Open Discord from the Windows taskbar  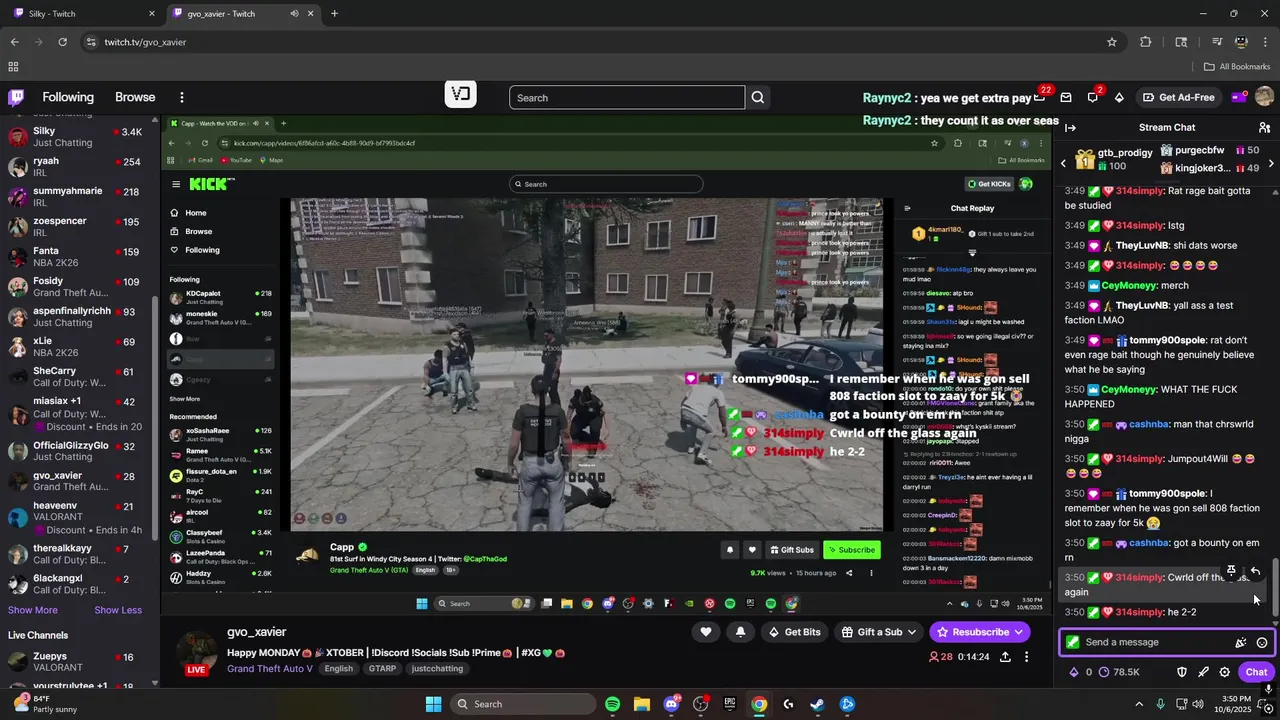(x=672, y=704)
